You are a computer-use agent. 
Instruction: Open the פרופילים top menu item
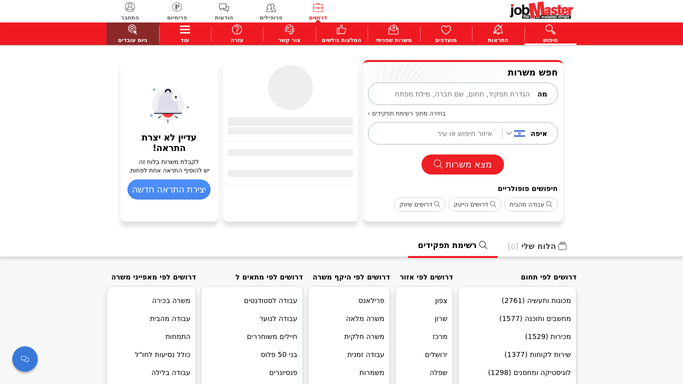point(270,11)
